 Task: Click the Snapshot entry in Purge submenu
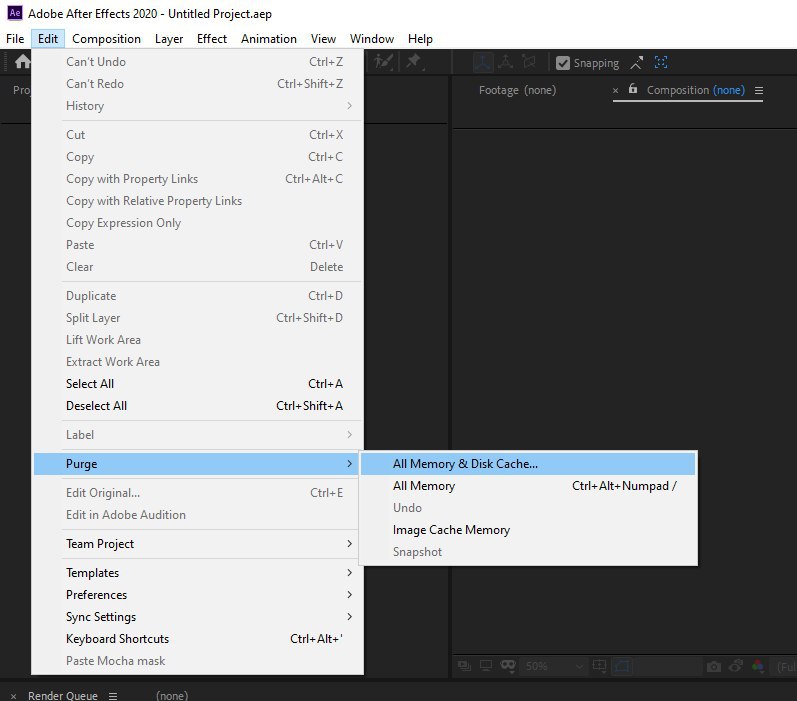pos(528,552)
